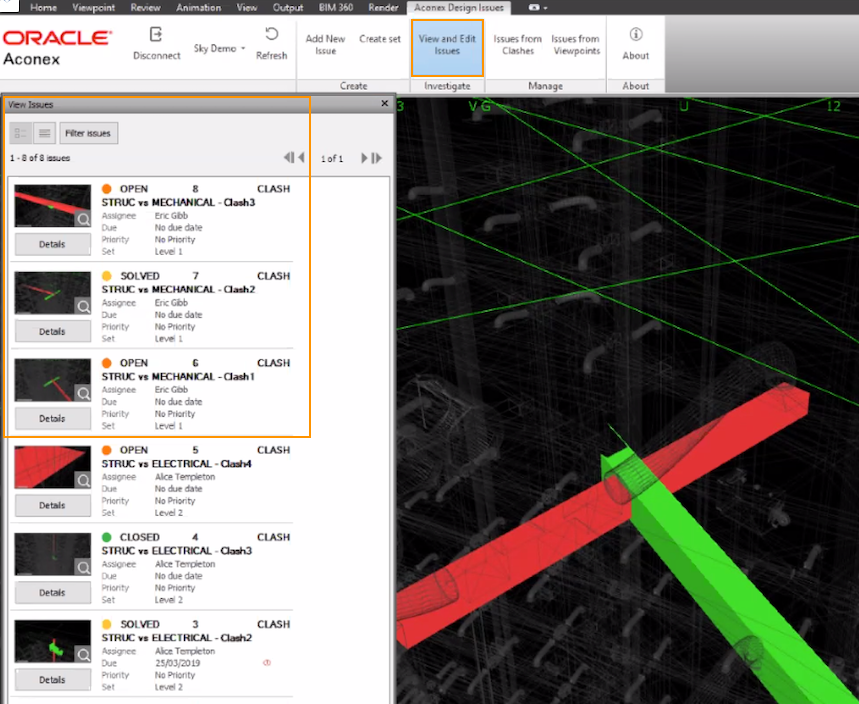Viewport: 859px width, 704px height.
Task: Open the About info icon
Action: tap(635, 34)
